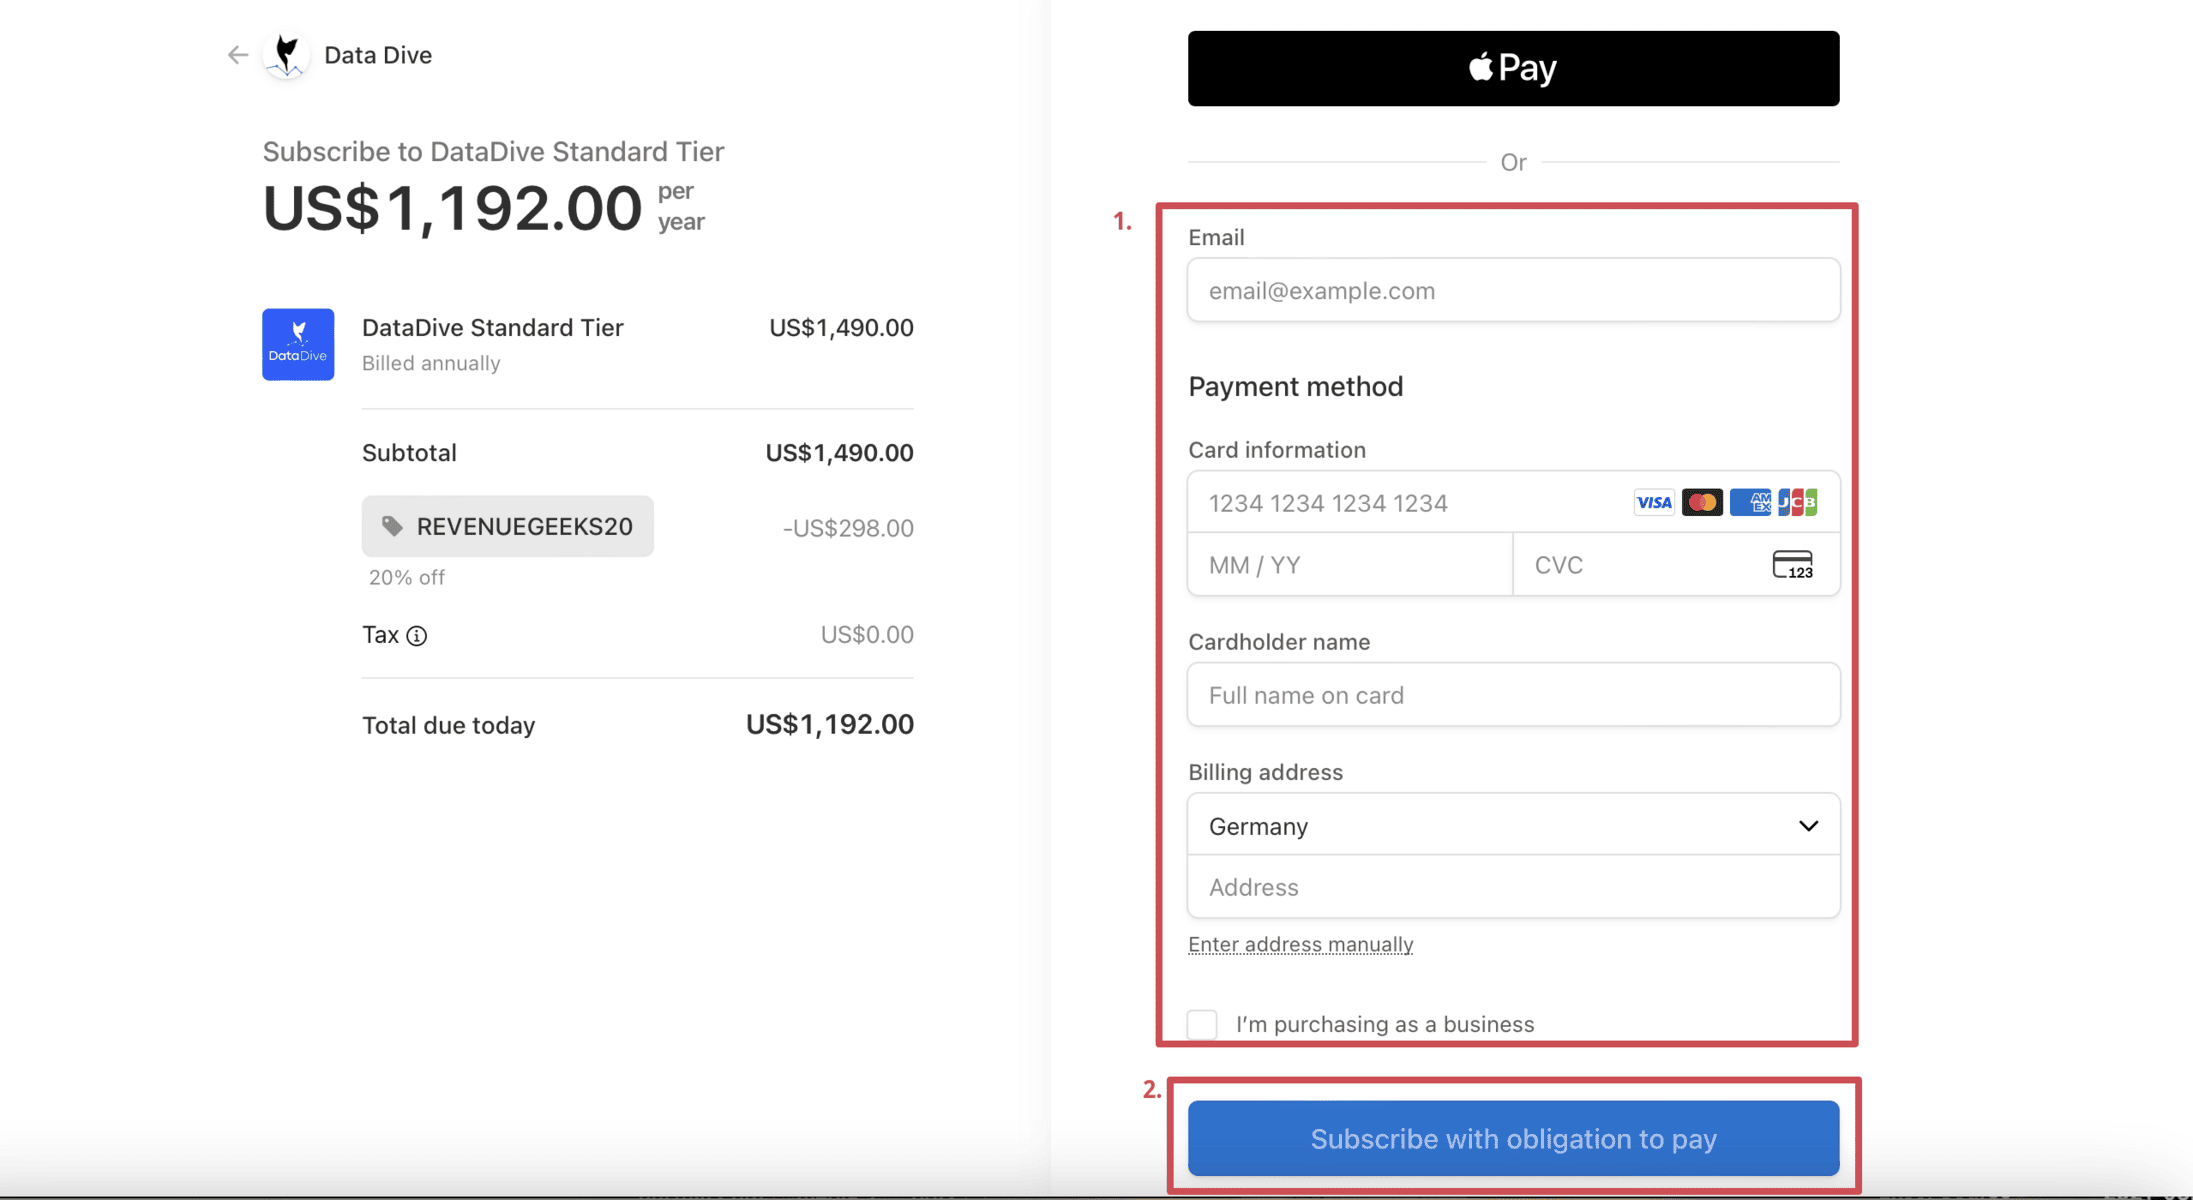Image resolution: width=2193 pixels, height=1200 pixels.
Task: Open the Germany country dropdown
Action: (1513, 825)
